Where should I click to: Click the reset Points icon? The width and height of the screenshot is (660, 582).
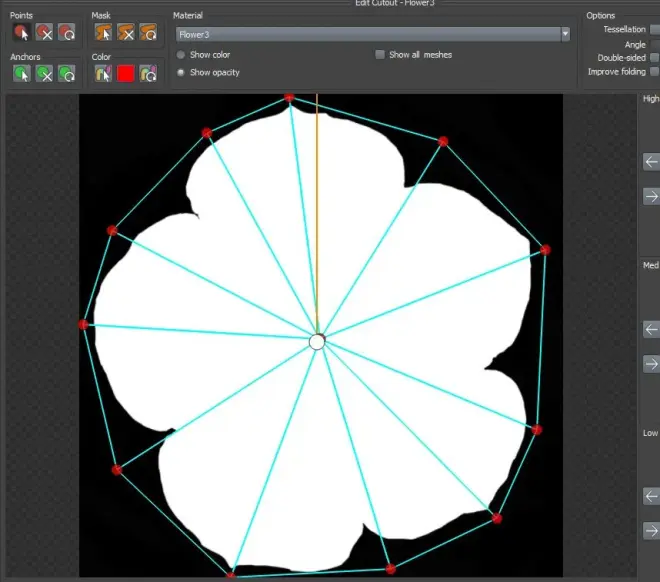coord(67,32)
